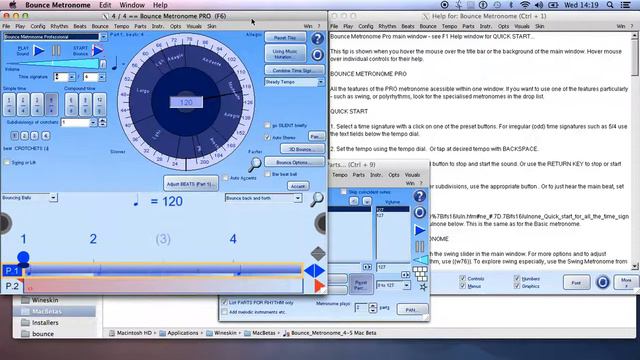This screenshot has height=360, width=640.
Task: Click the blue diamond arrows on P.1 row
Action: [x=315, y=271]
